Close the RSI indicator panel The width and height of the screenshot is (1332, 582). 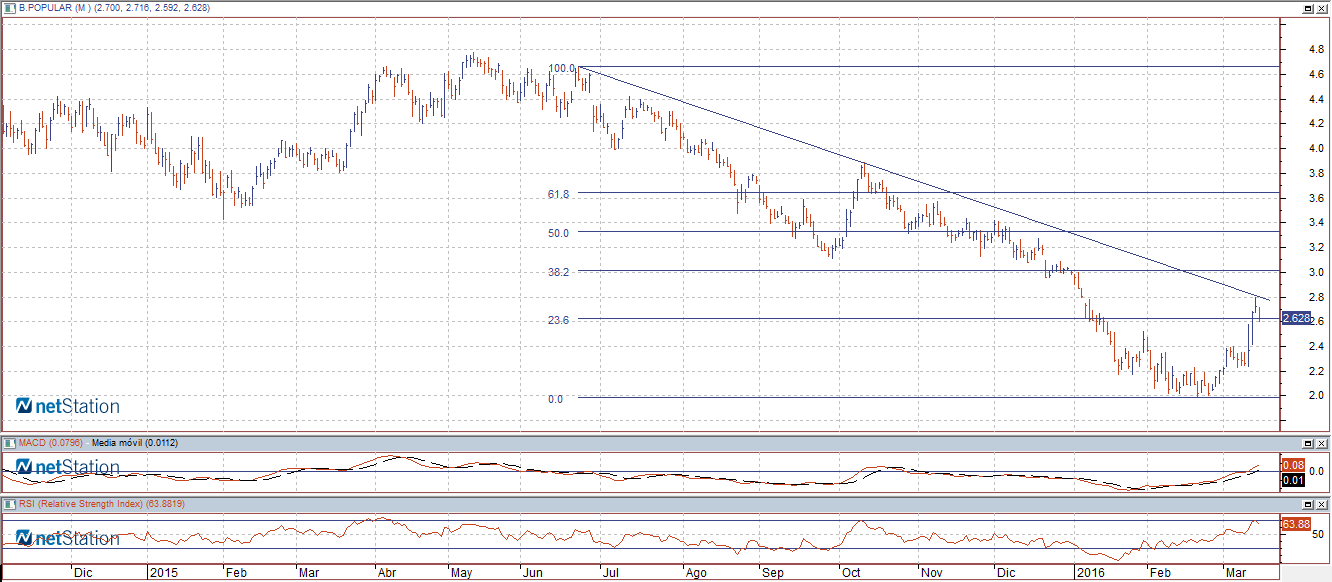tap(1322, 504)
